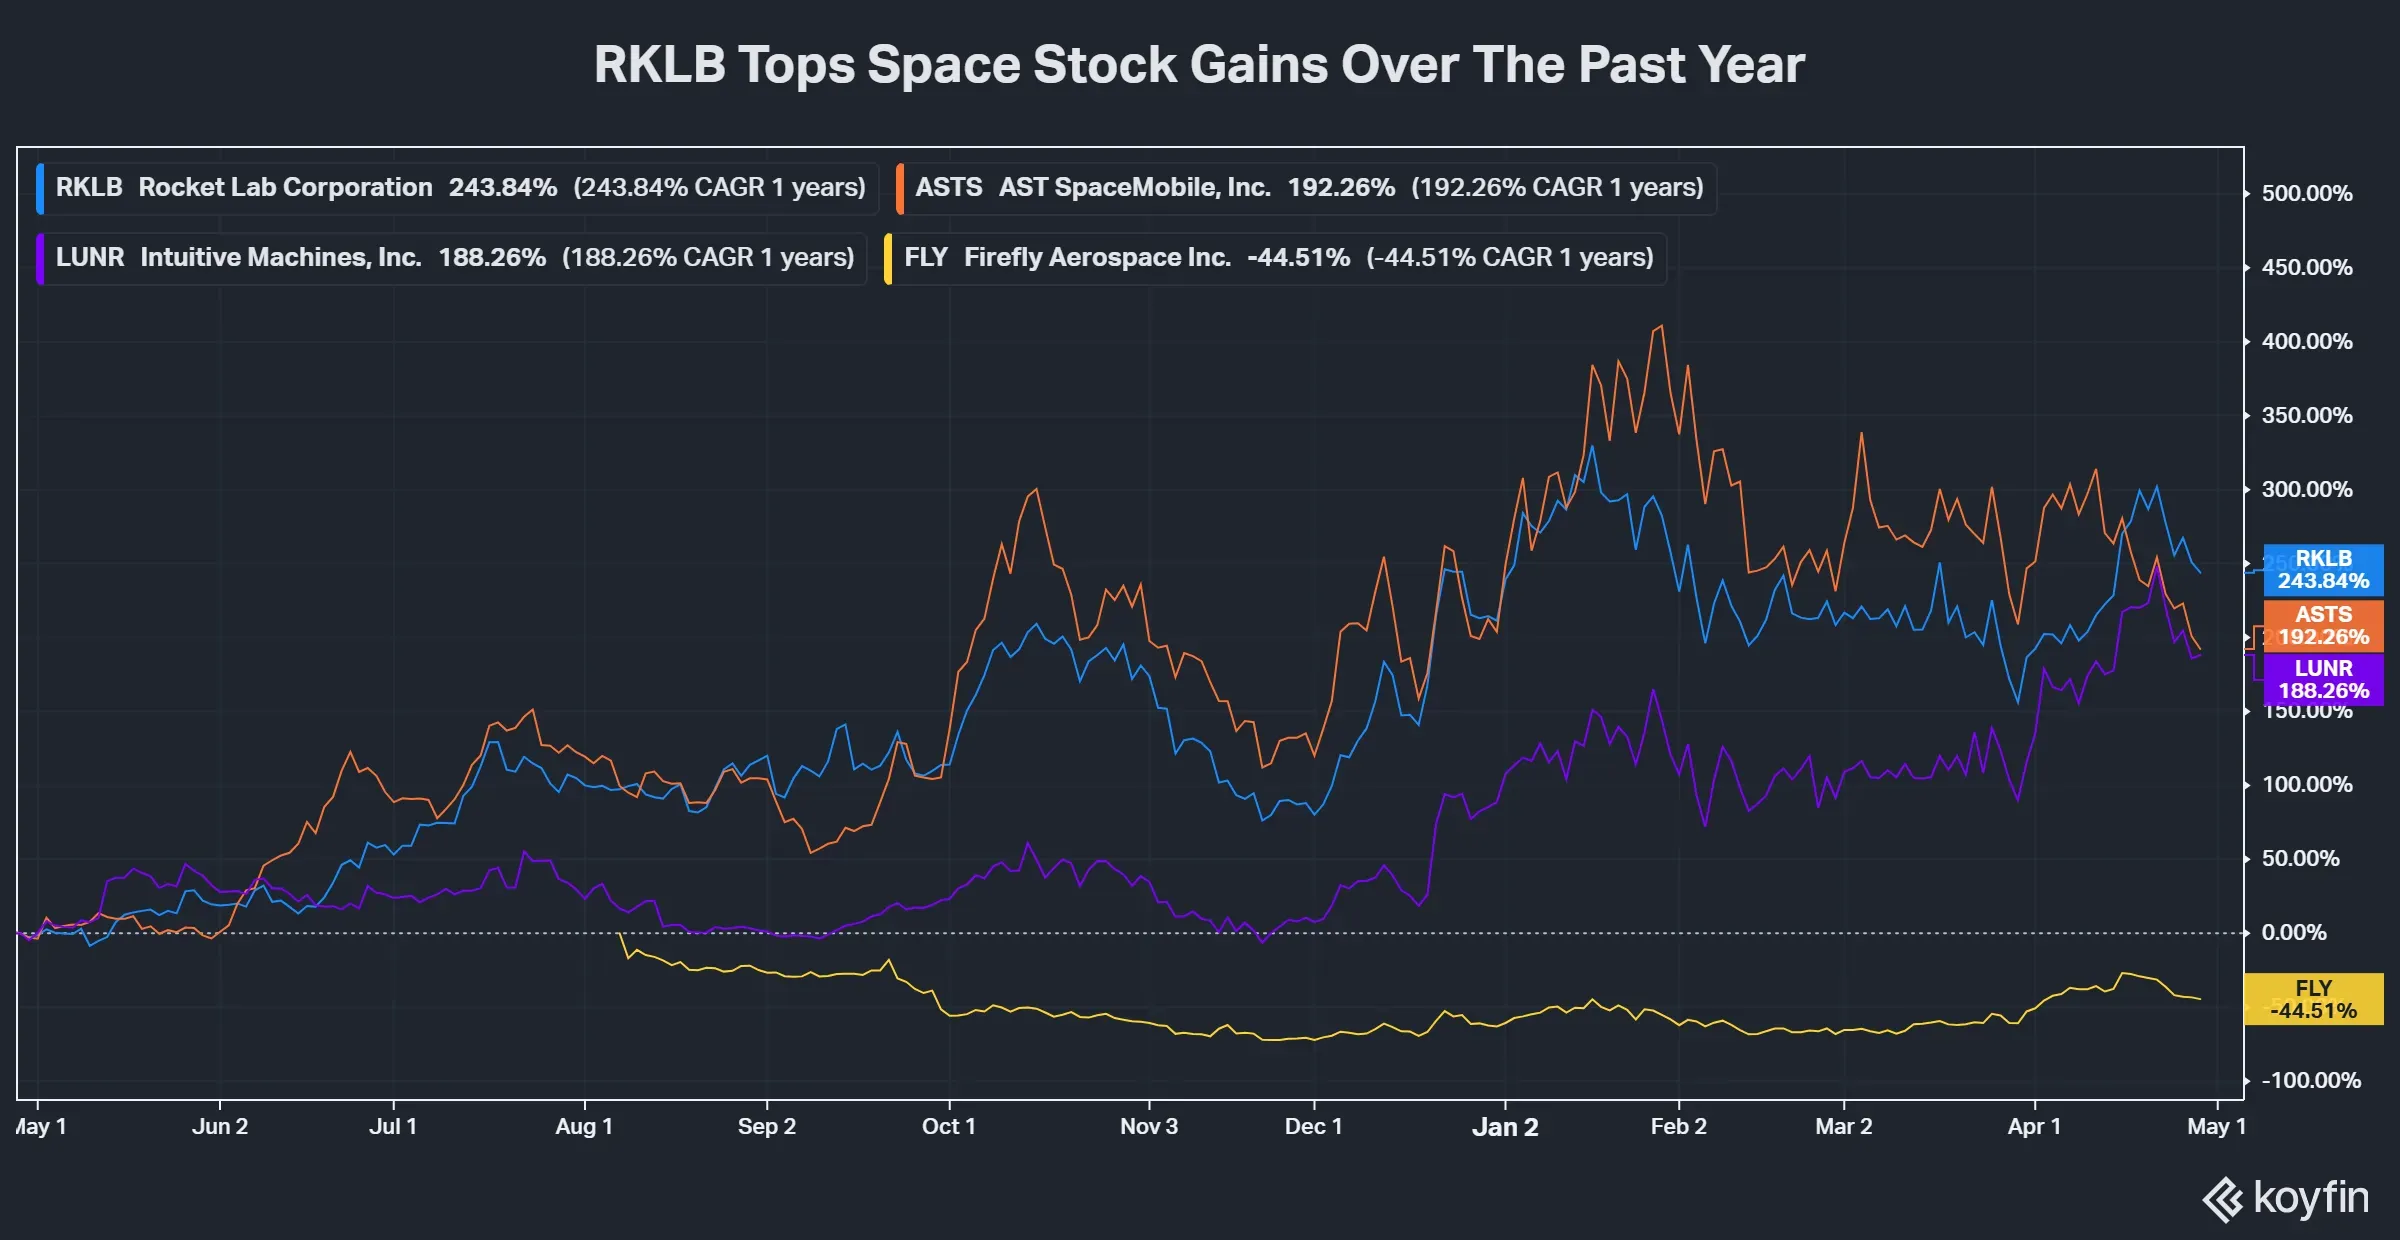The image size is (2400, 1240).
Task: Click the yellow FLY -44.51% price tag
Action: click(2313, 999)
